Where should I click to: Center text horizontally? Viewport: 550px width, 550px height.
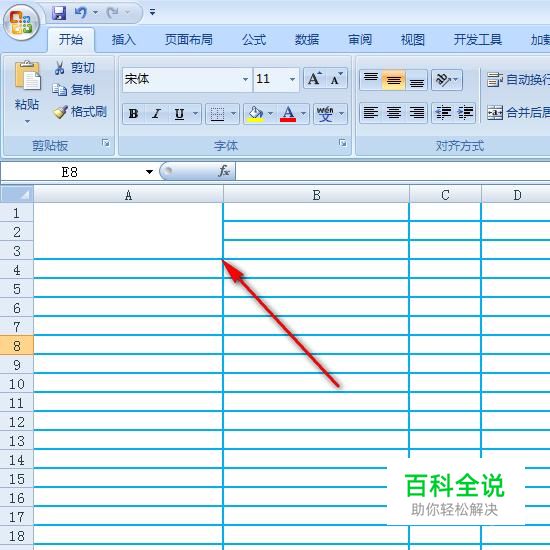coord(394,113)
